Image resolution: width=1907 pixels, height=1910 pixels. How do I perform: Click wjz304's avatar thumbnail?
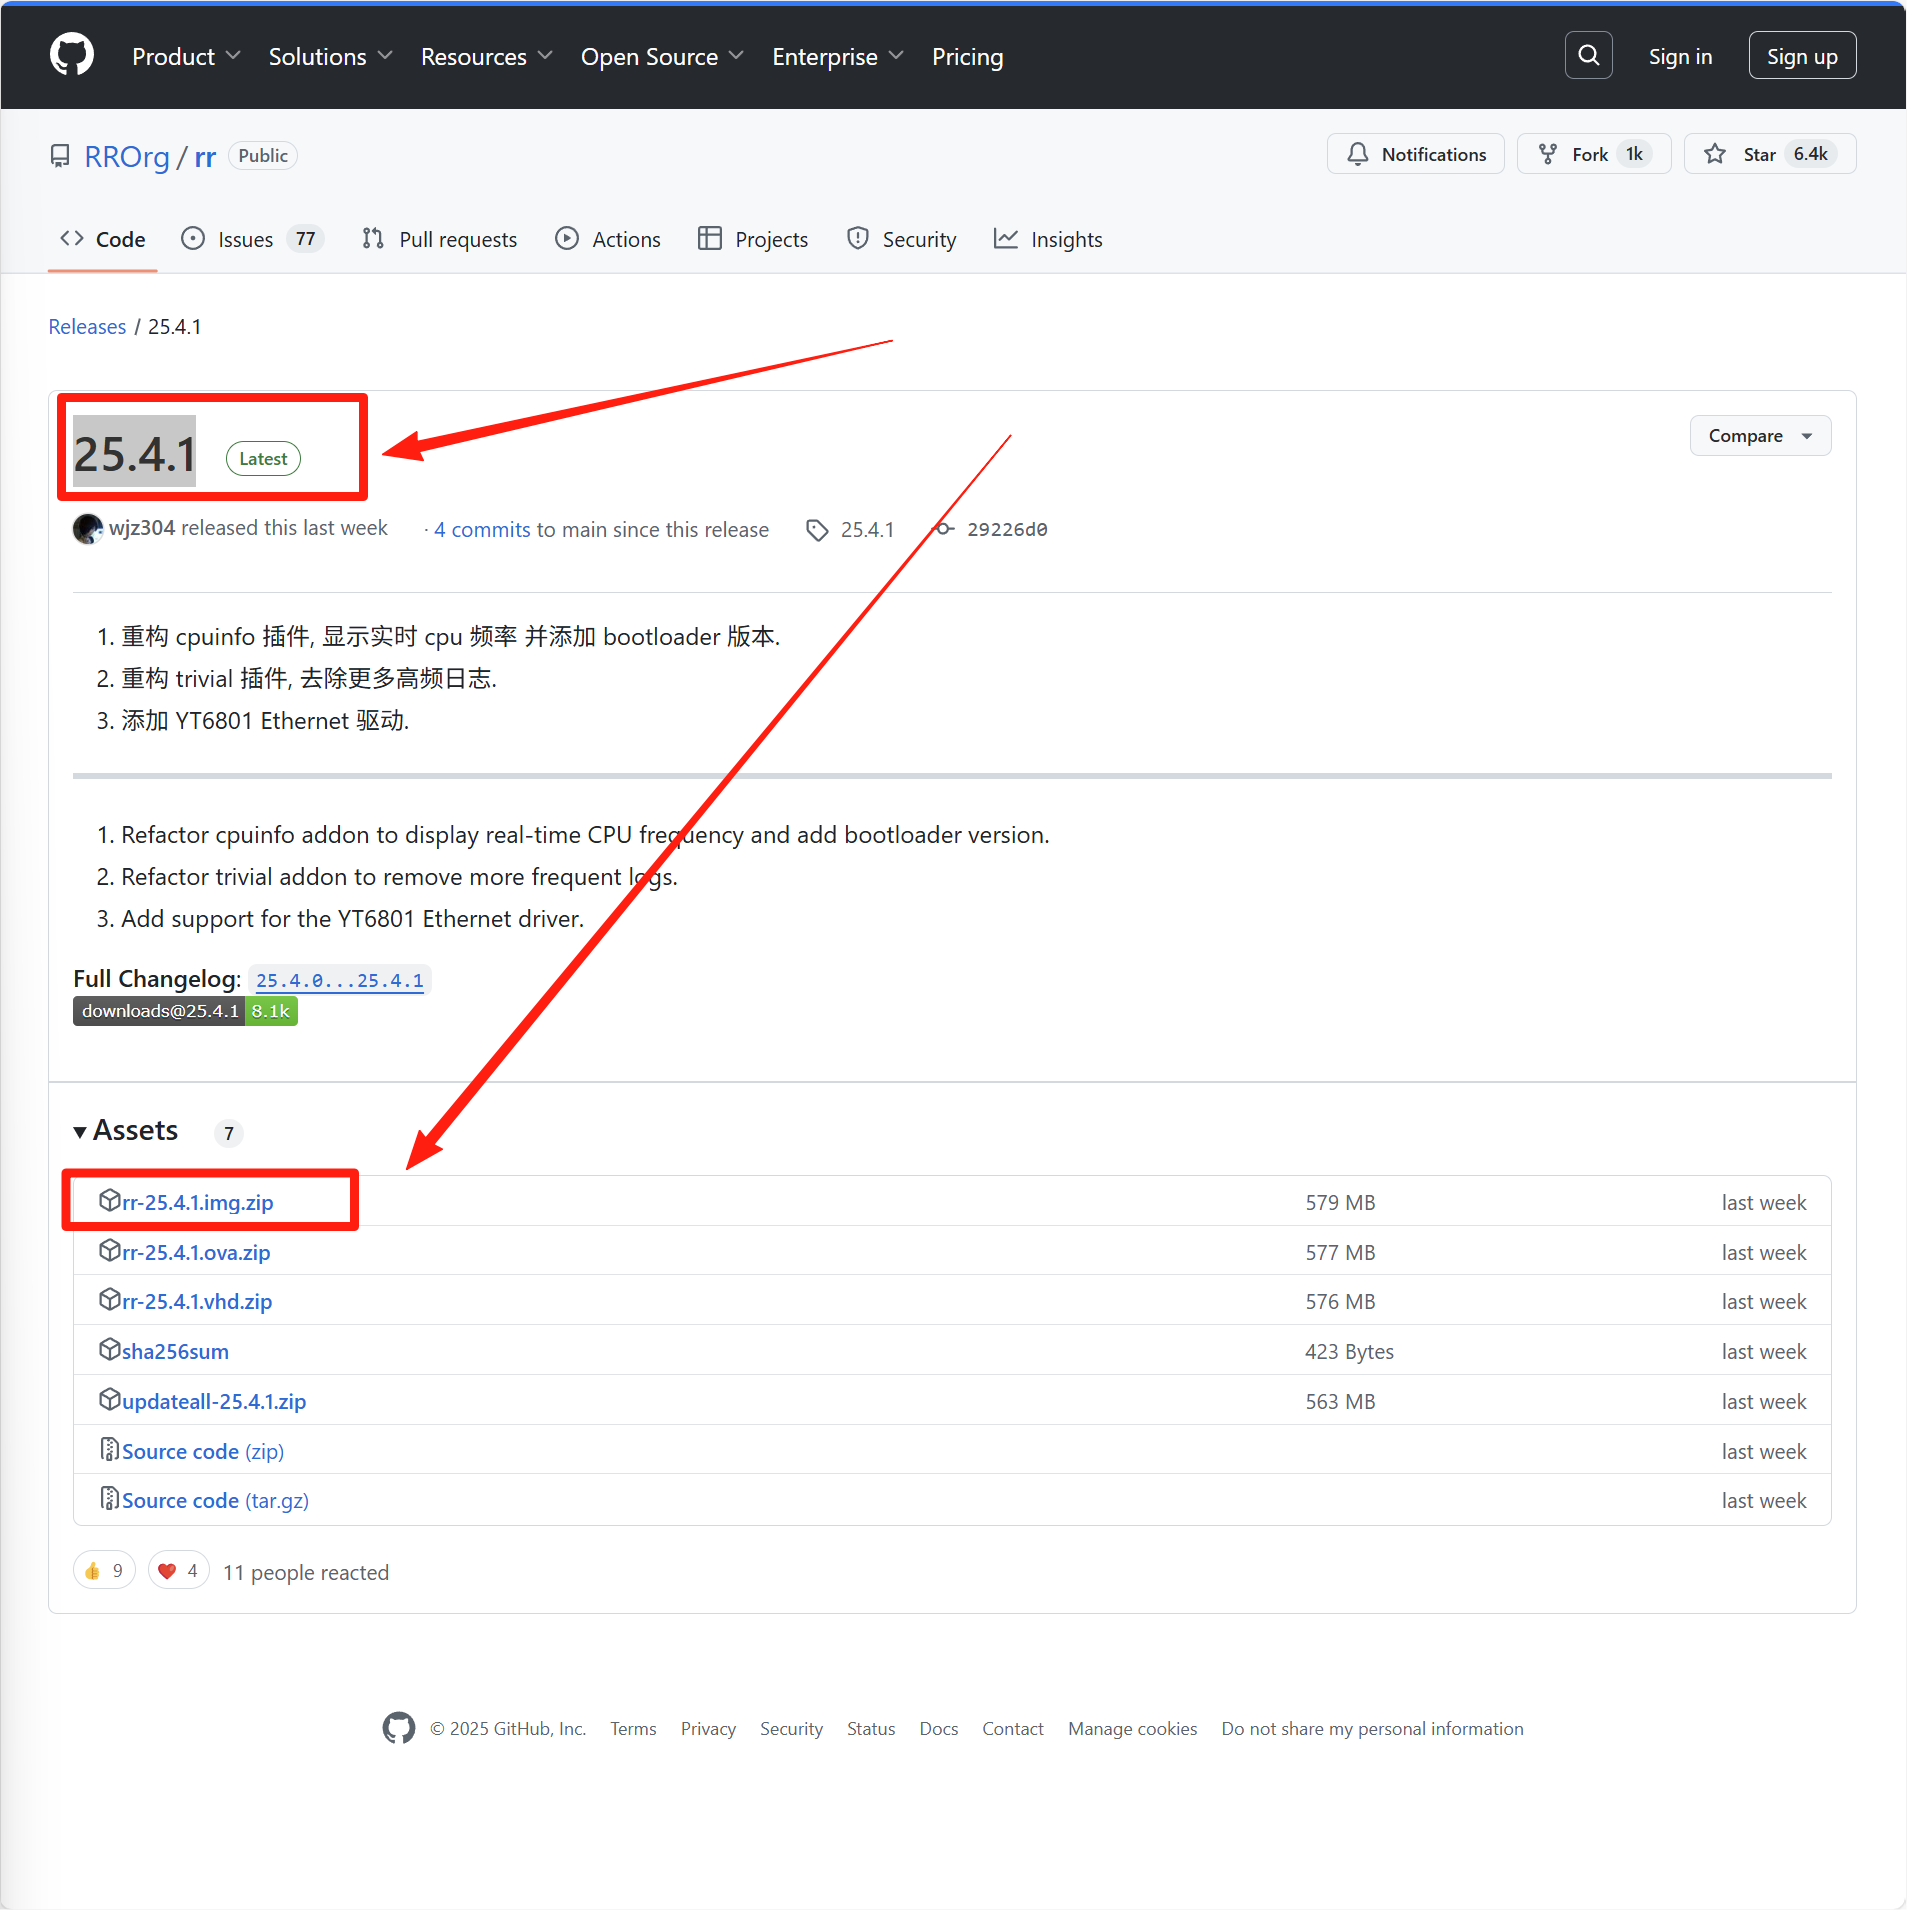coord(87,529)
